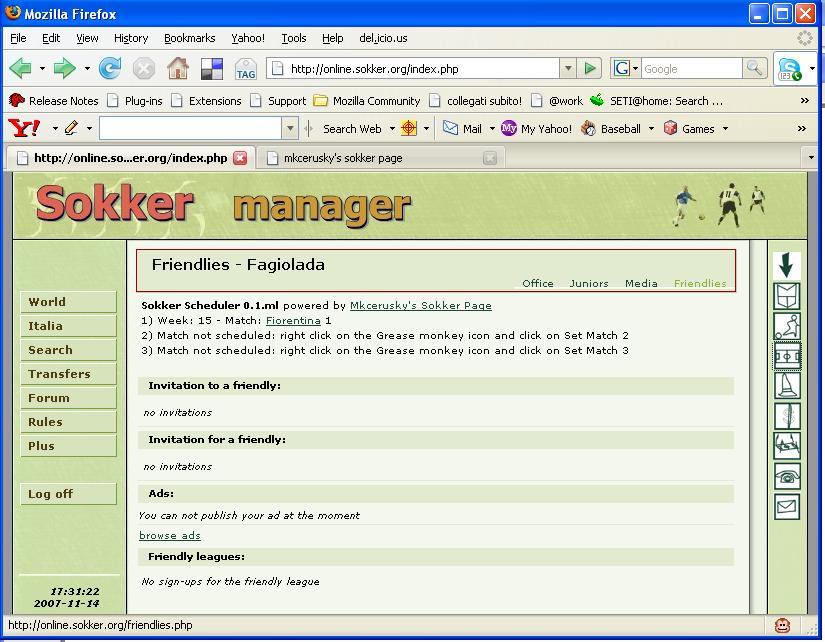Open the Office section link
The image size is (825, 642).
click(538, 283)
